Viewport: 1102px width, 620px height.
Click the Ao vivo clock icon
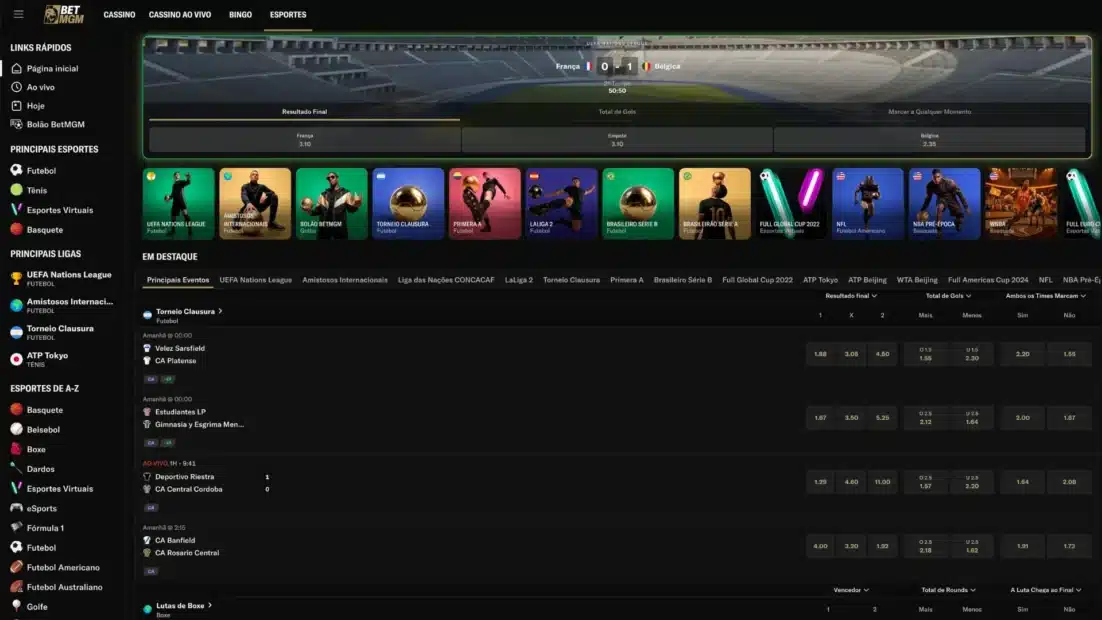(16, 87)
